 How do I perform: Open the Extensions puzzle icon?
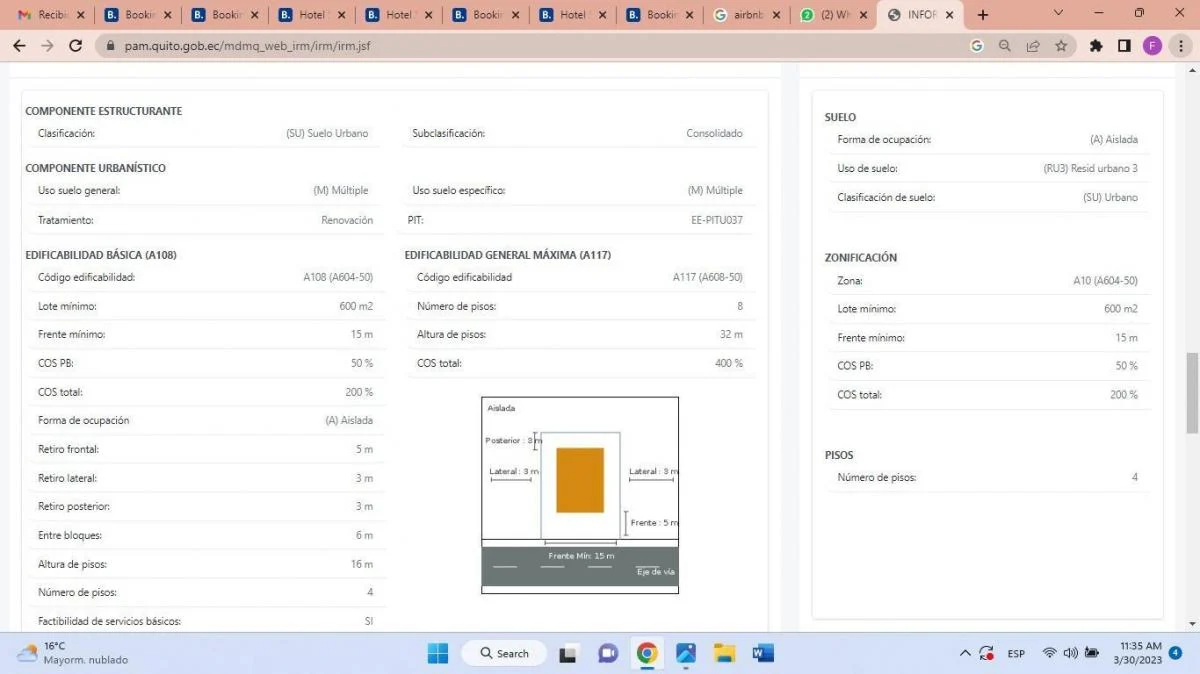(1096, 46)
